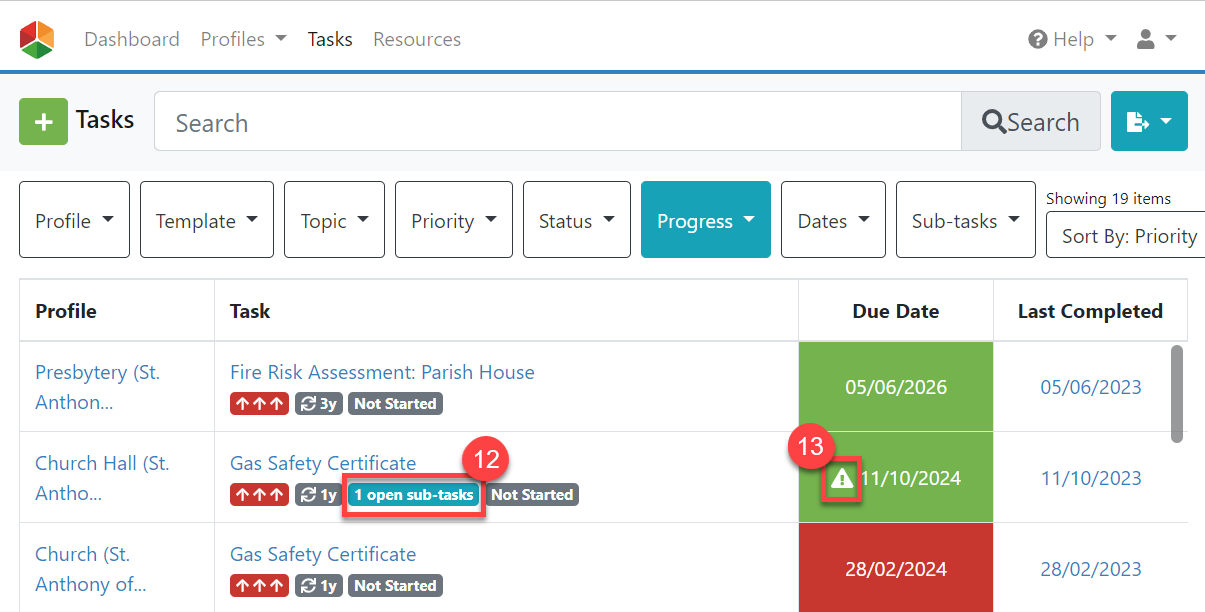Open the Resources menu item
Screen dimensions: 1205x612
pyautogui.click(x=417, y=40)
